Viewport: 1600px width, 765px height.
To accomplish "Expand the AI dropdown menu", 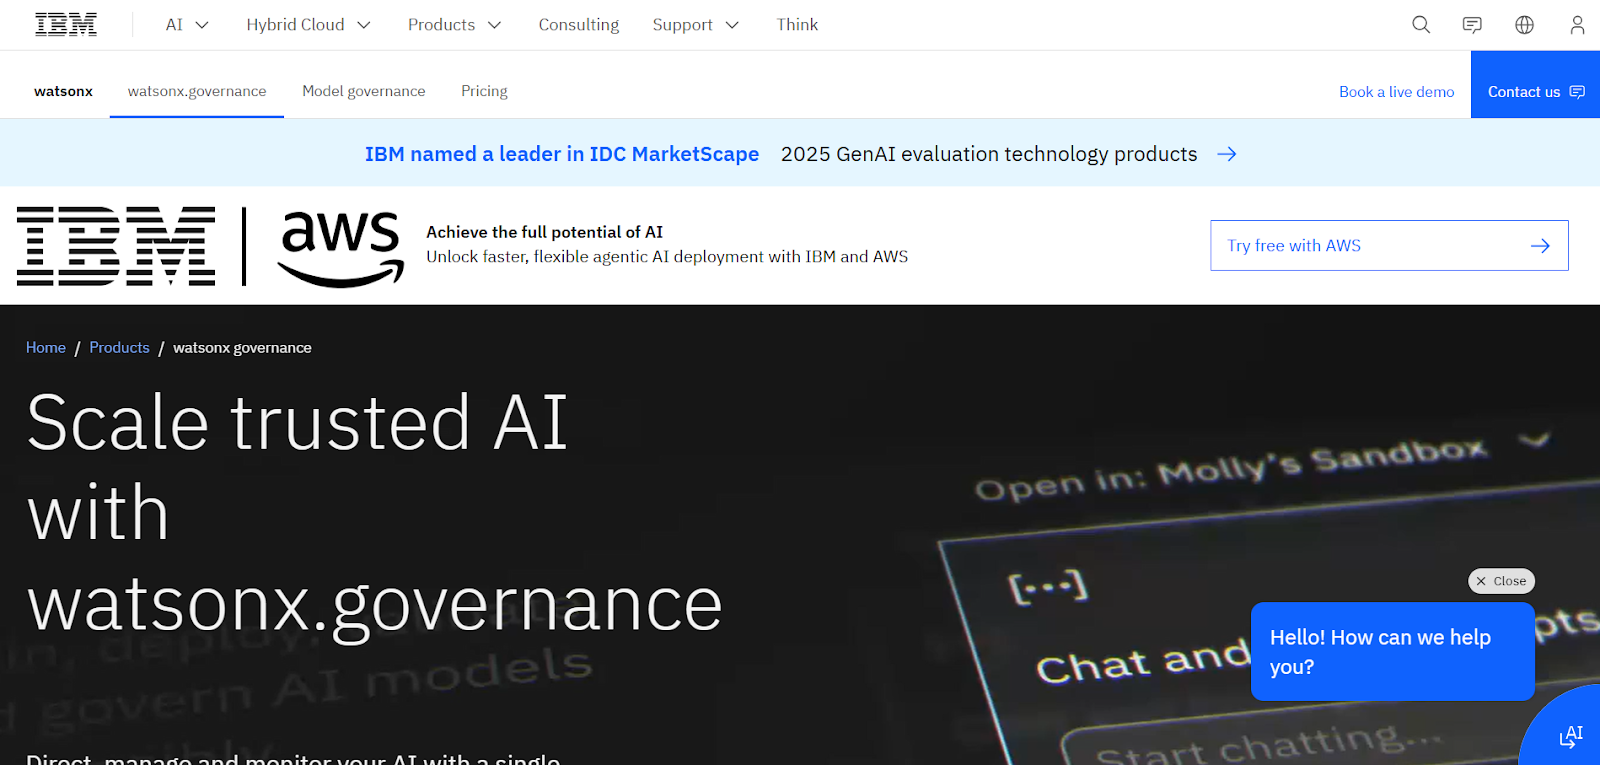I will click(x=187, y=25).
